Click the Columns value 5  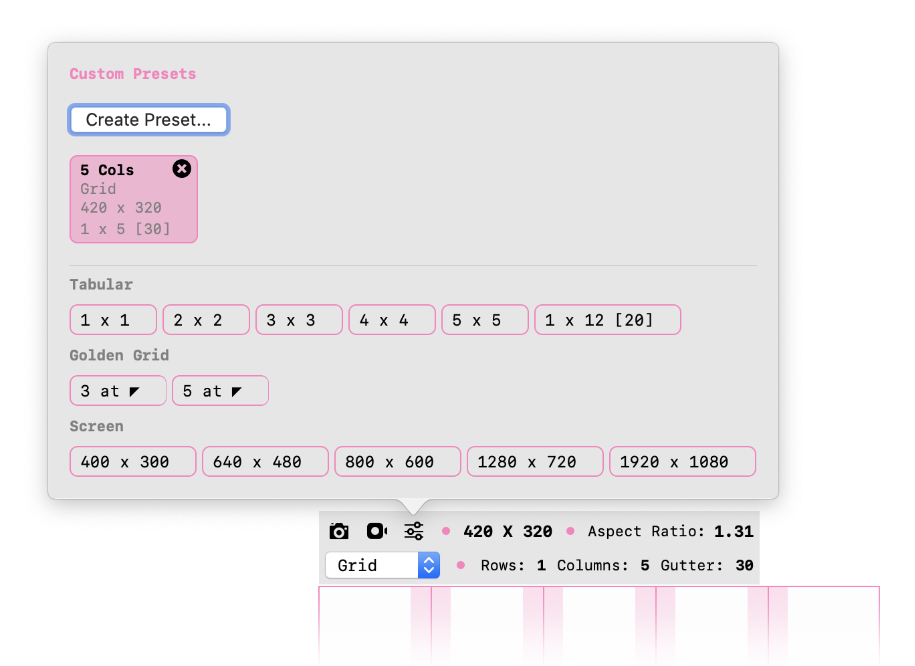pos(645,565)
